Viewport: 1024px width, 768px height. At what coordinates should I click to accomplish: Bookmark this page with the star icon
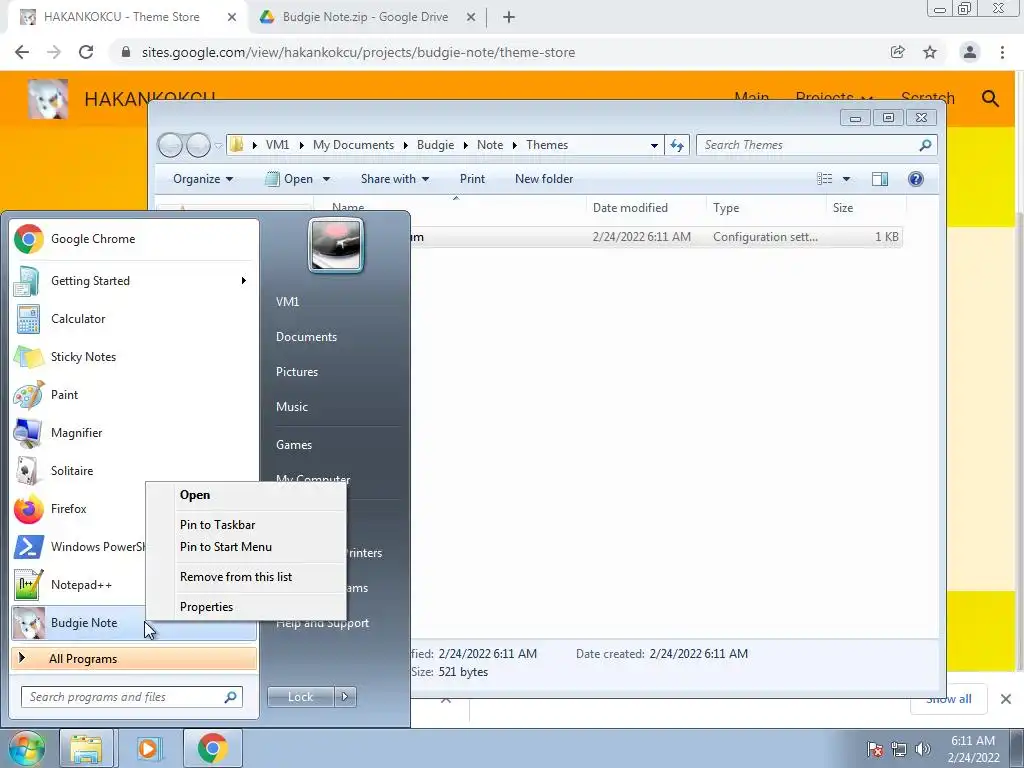coord(930,52)
